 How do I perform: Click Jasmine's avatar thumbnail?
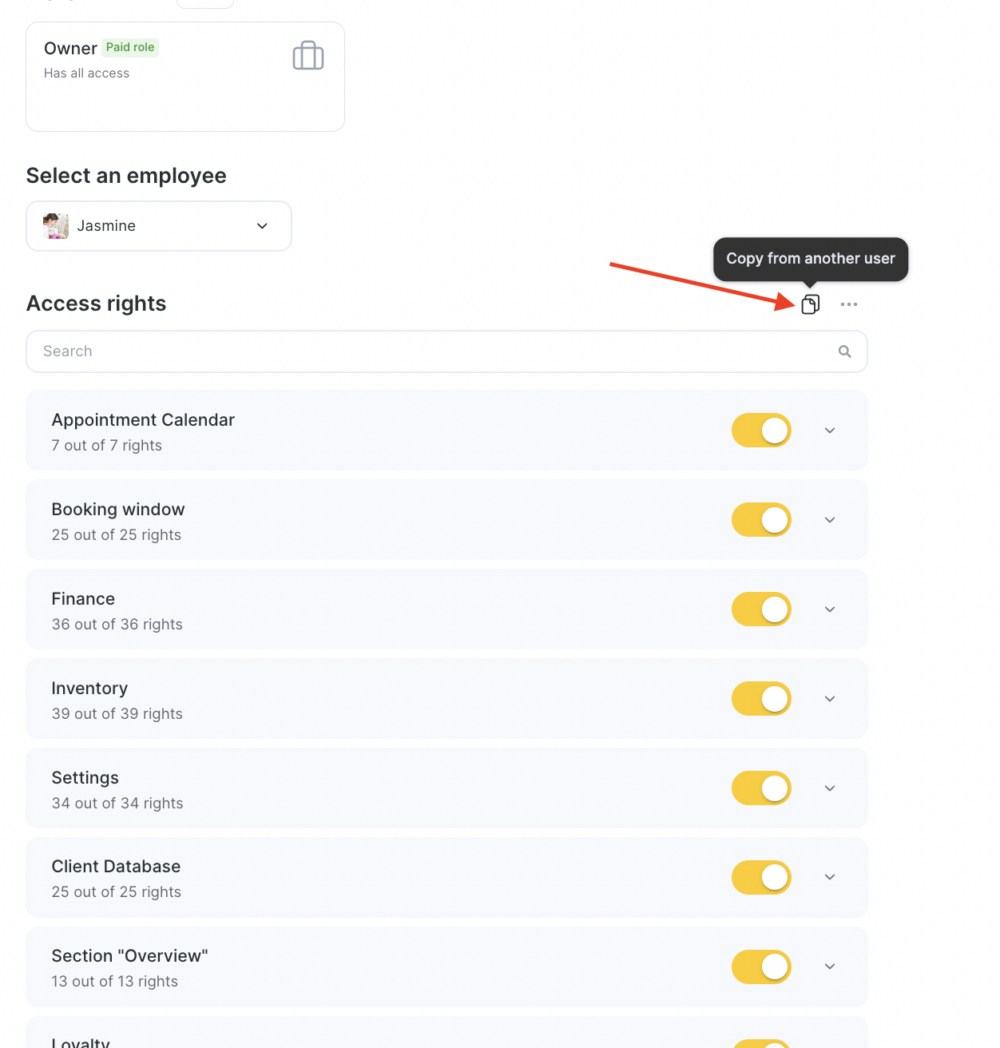coord(56,226)
